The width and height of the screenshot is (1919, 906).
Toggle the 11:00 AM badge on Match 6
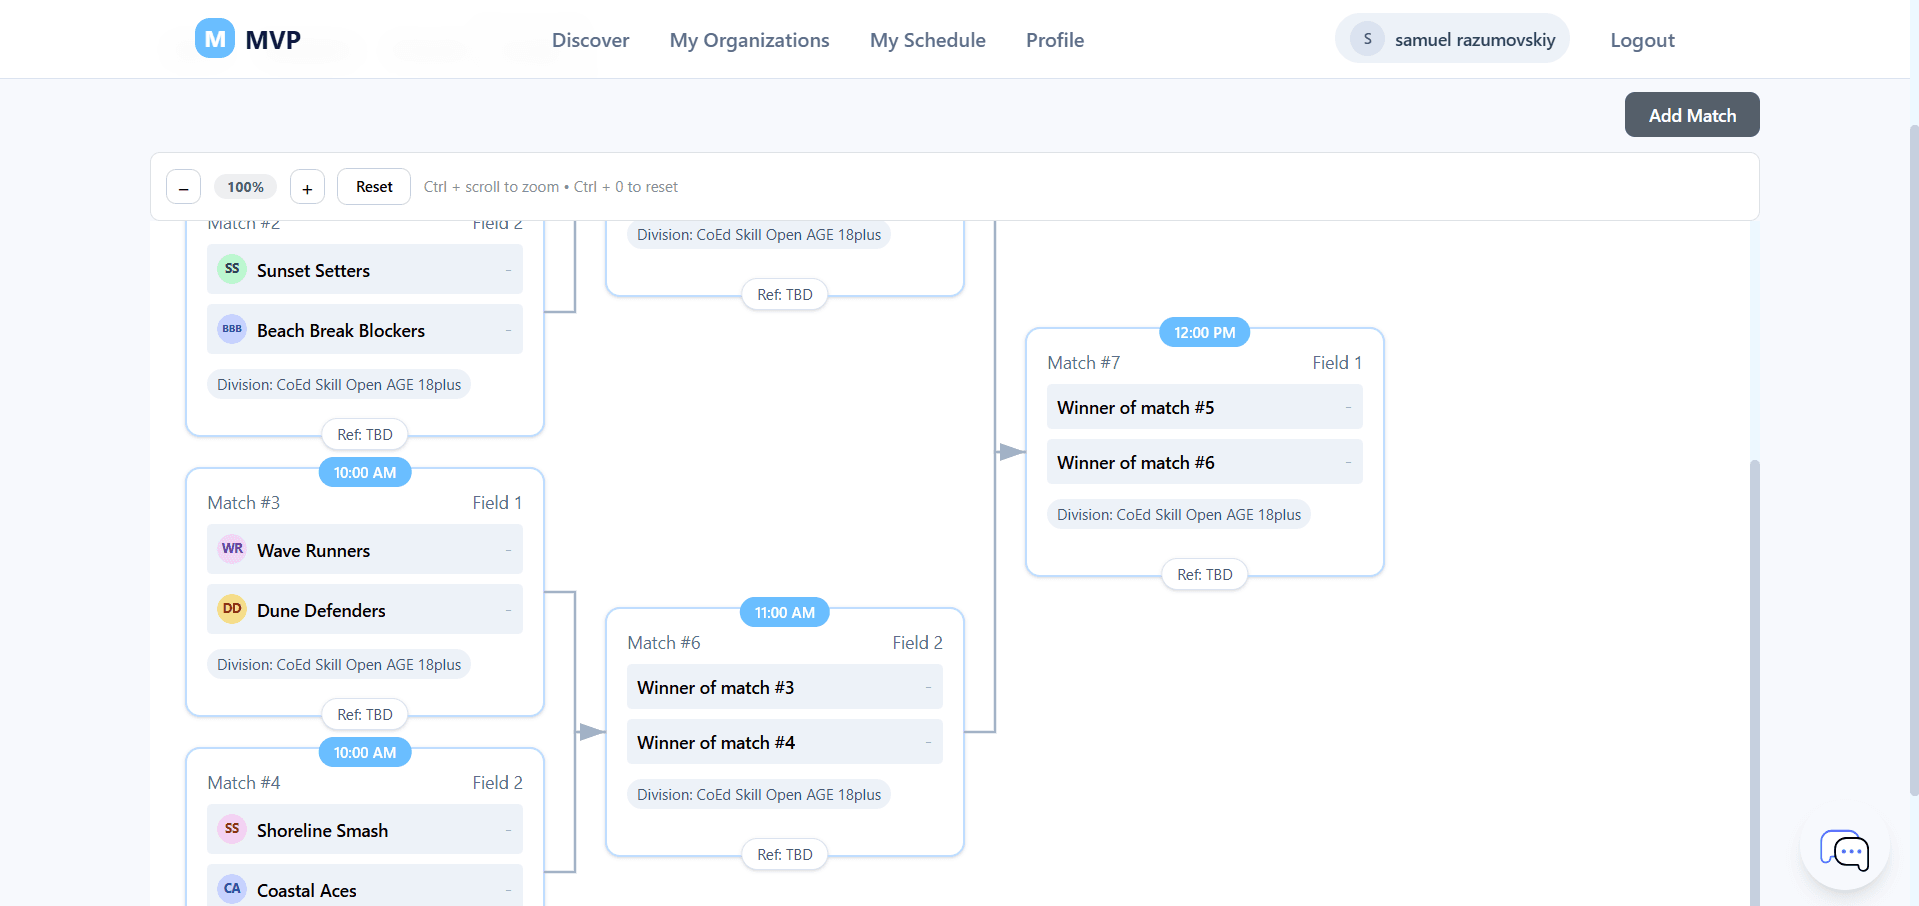(x=784, y=612)
